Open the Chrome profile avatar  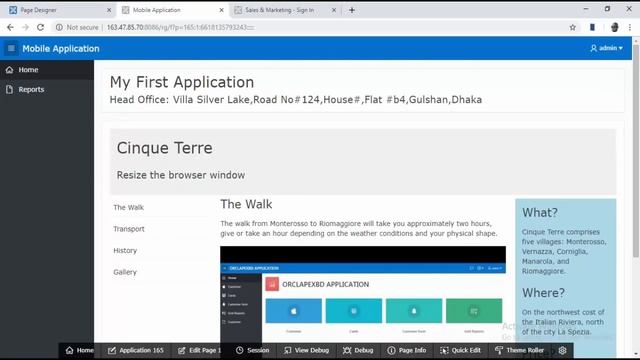[x=615, y=27]
